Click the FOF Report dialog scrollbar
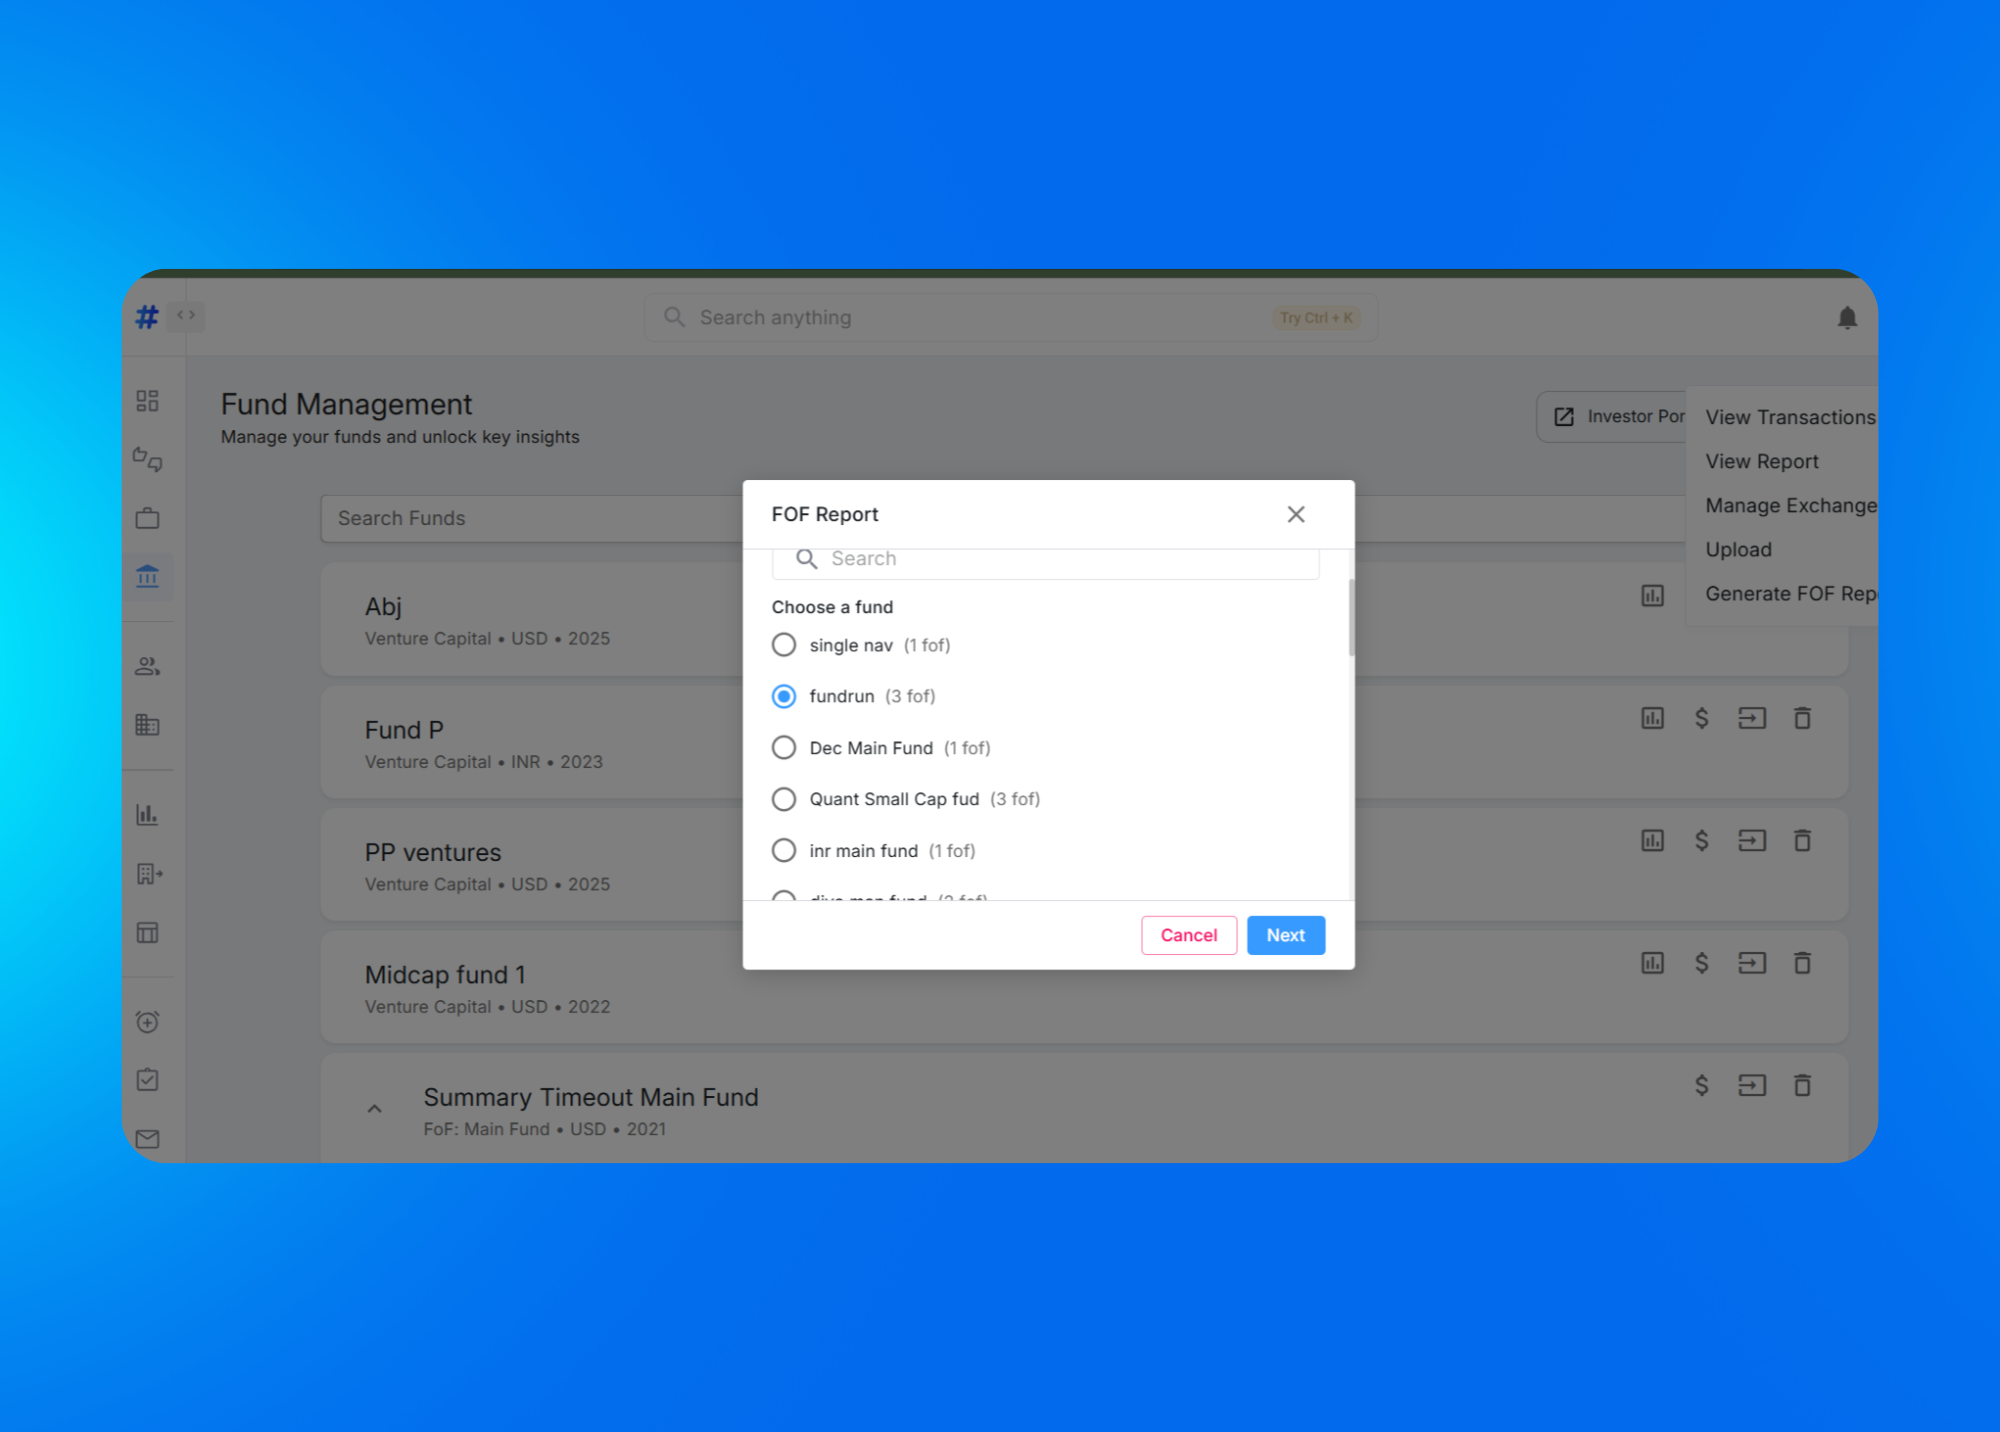 pos(1351,618)
